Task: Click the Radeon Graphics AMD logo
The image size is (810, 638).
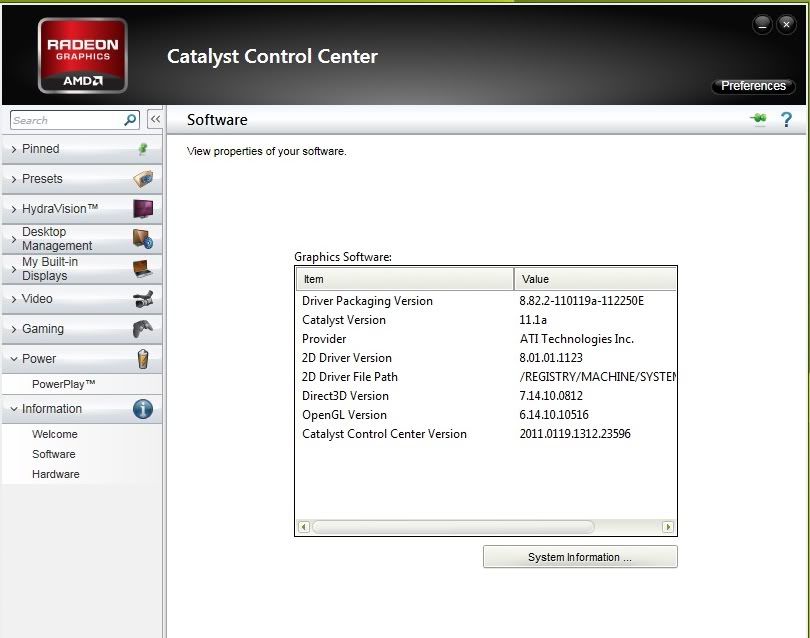Action: (83, 55)
